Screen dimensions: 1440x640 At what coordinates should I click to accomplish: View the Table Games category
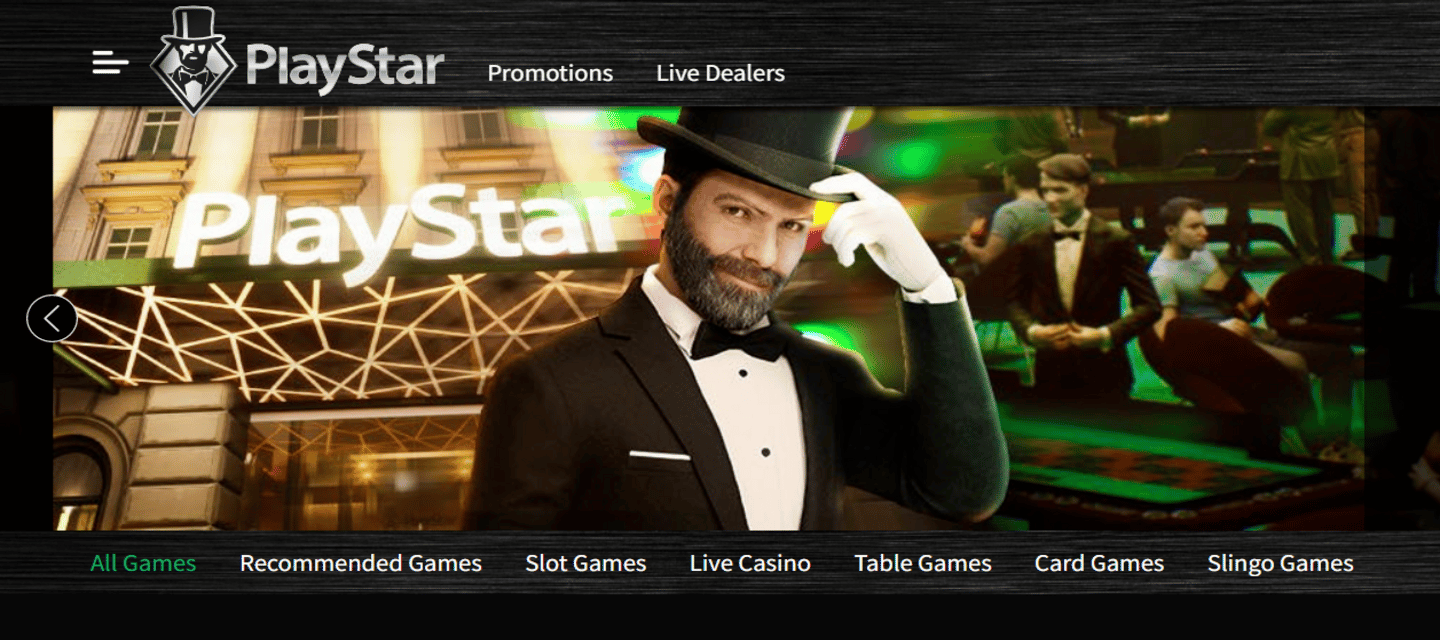(923, 563)
